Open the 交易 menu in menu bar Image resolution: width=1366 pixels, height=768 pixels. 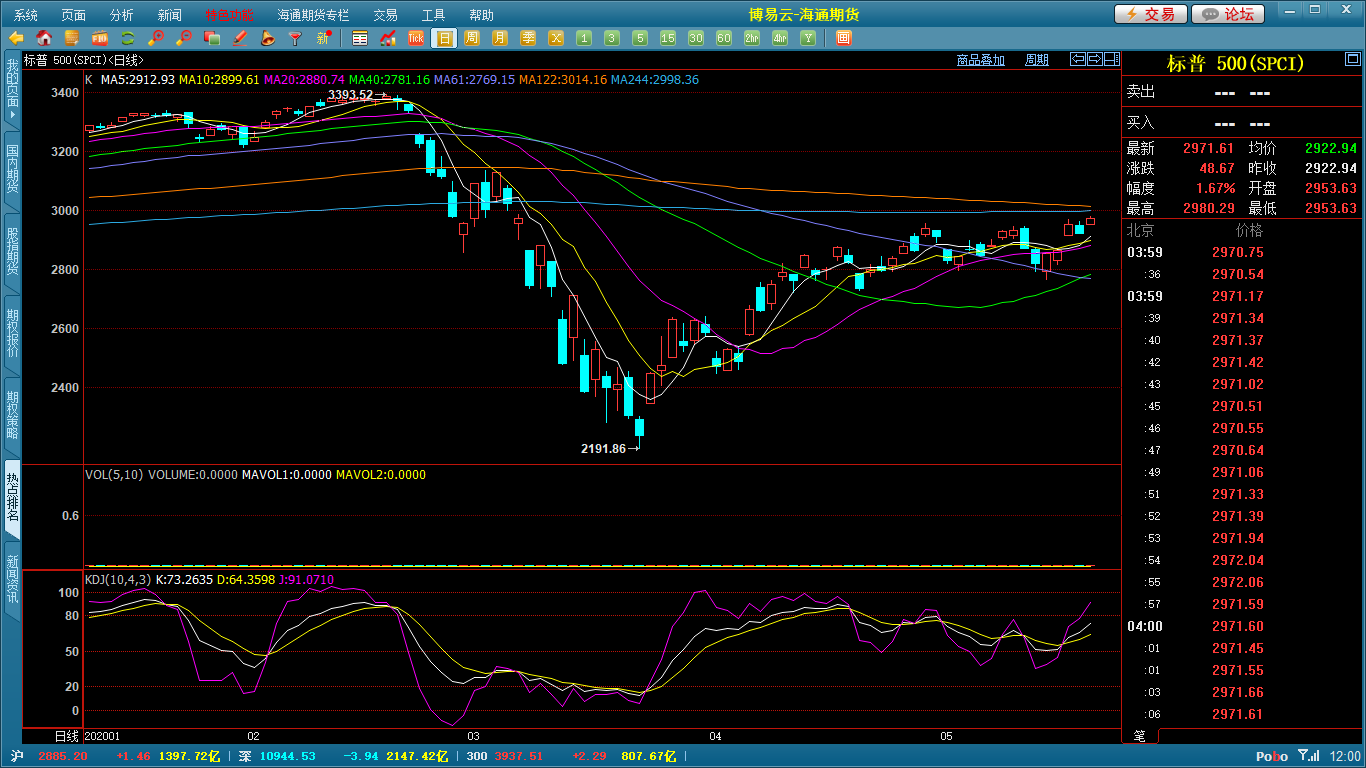(385, 15)
